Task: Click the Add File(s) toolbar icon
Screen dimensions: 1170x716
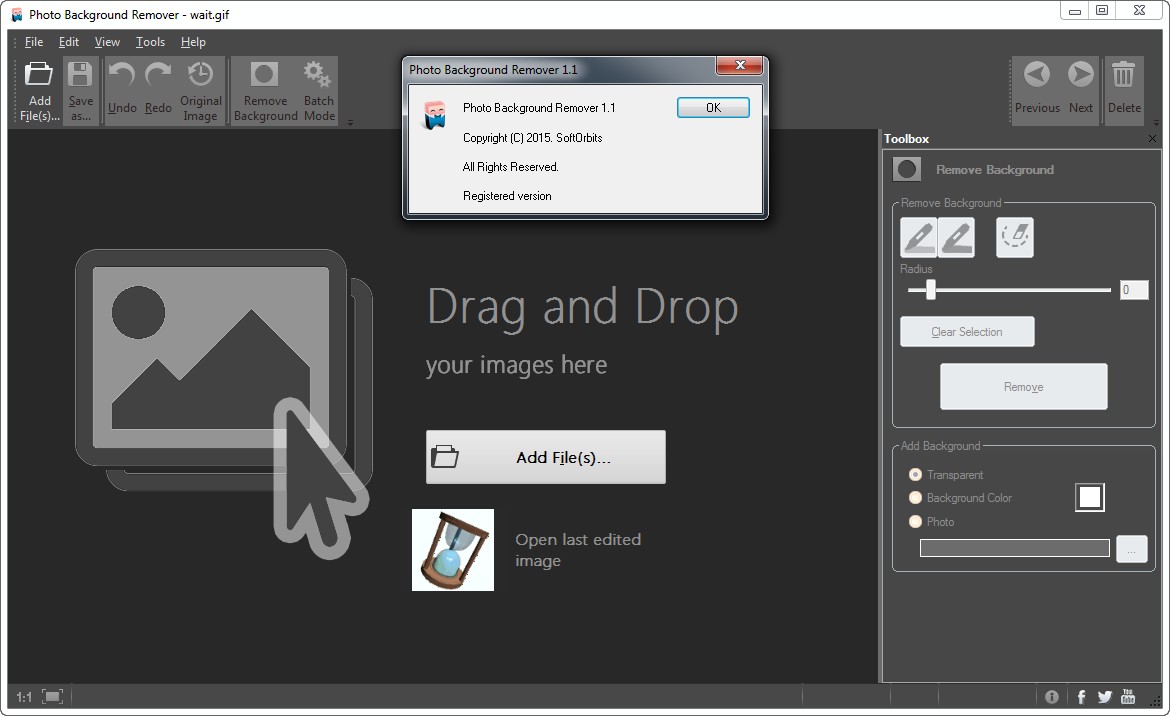Action: click(39, 91)
